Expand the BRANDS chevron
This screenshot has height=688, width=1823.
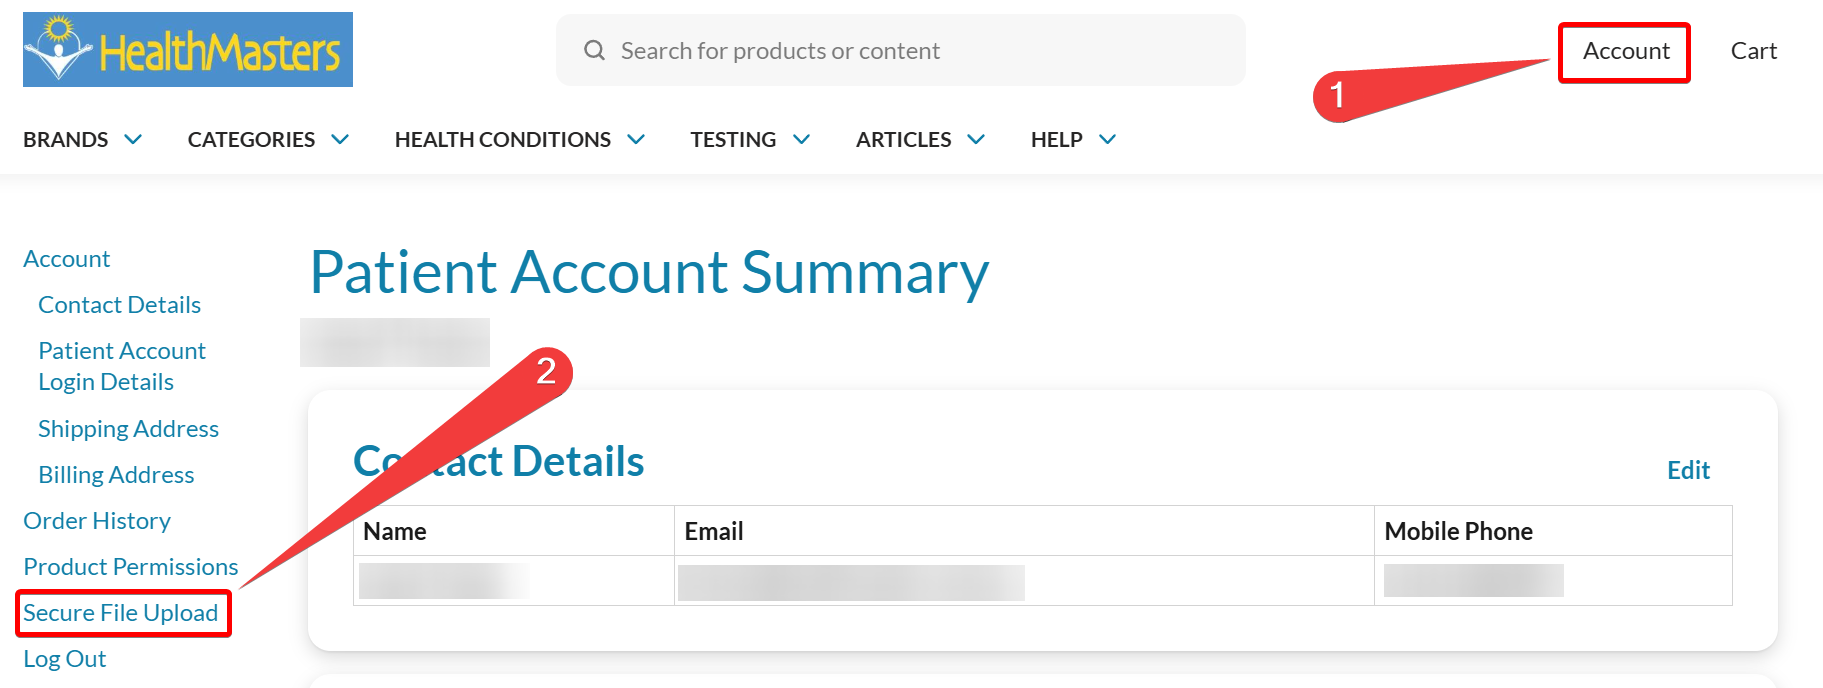pyautogui.click(x=133, y=139)
